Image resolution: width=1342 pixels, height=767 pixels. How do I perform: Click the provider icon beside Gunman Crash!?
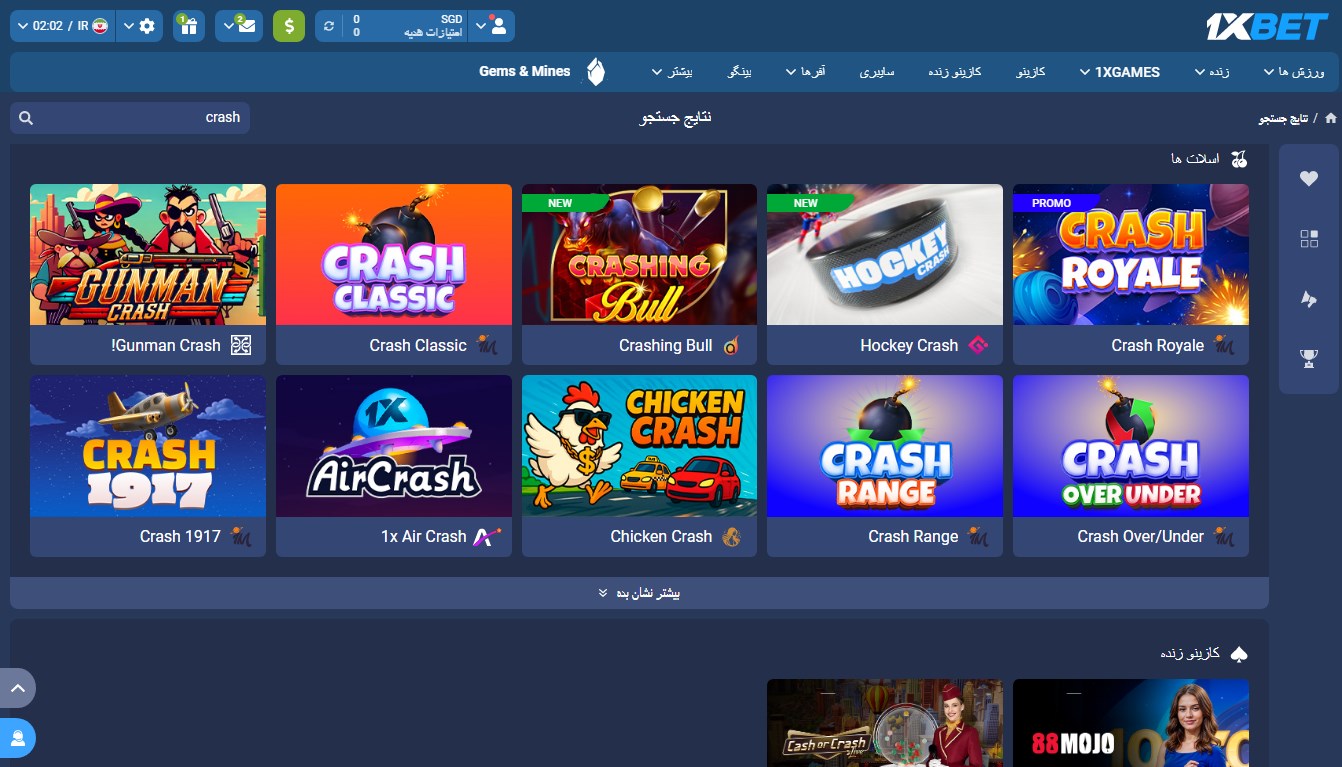[240, 345]
